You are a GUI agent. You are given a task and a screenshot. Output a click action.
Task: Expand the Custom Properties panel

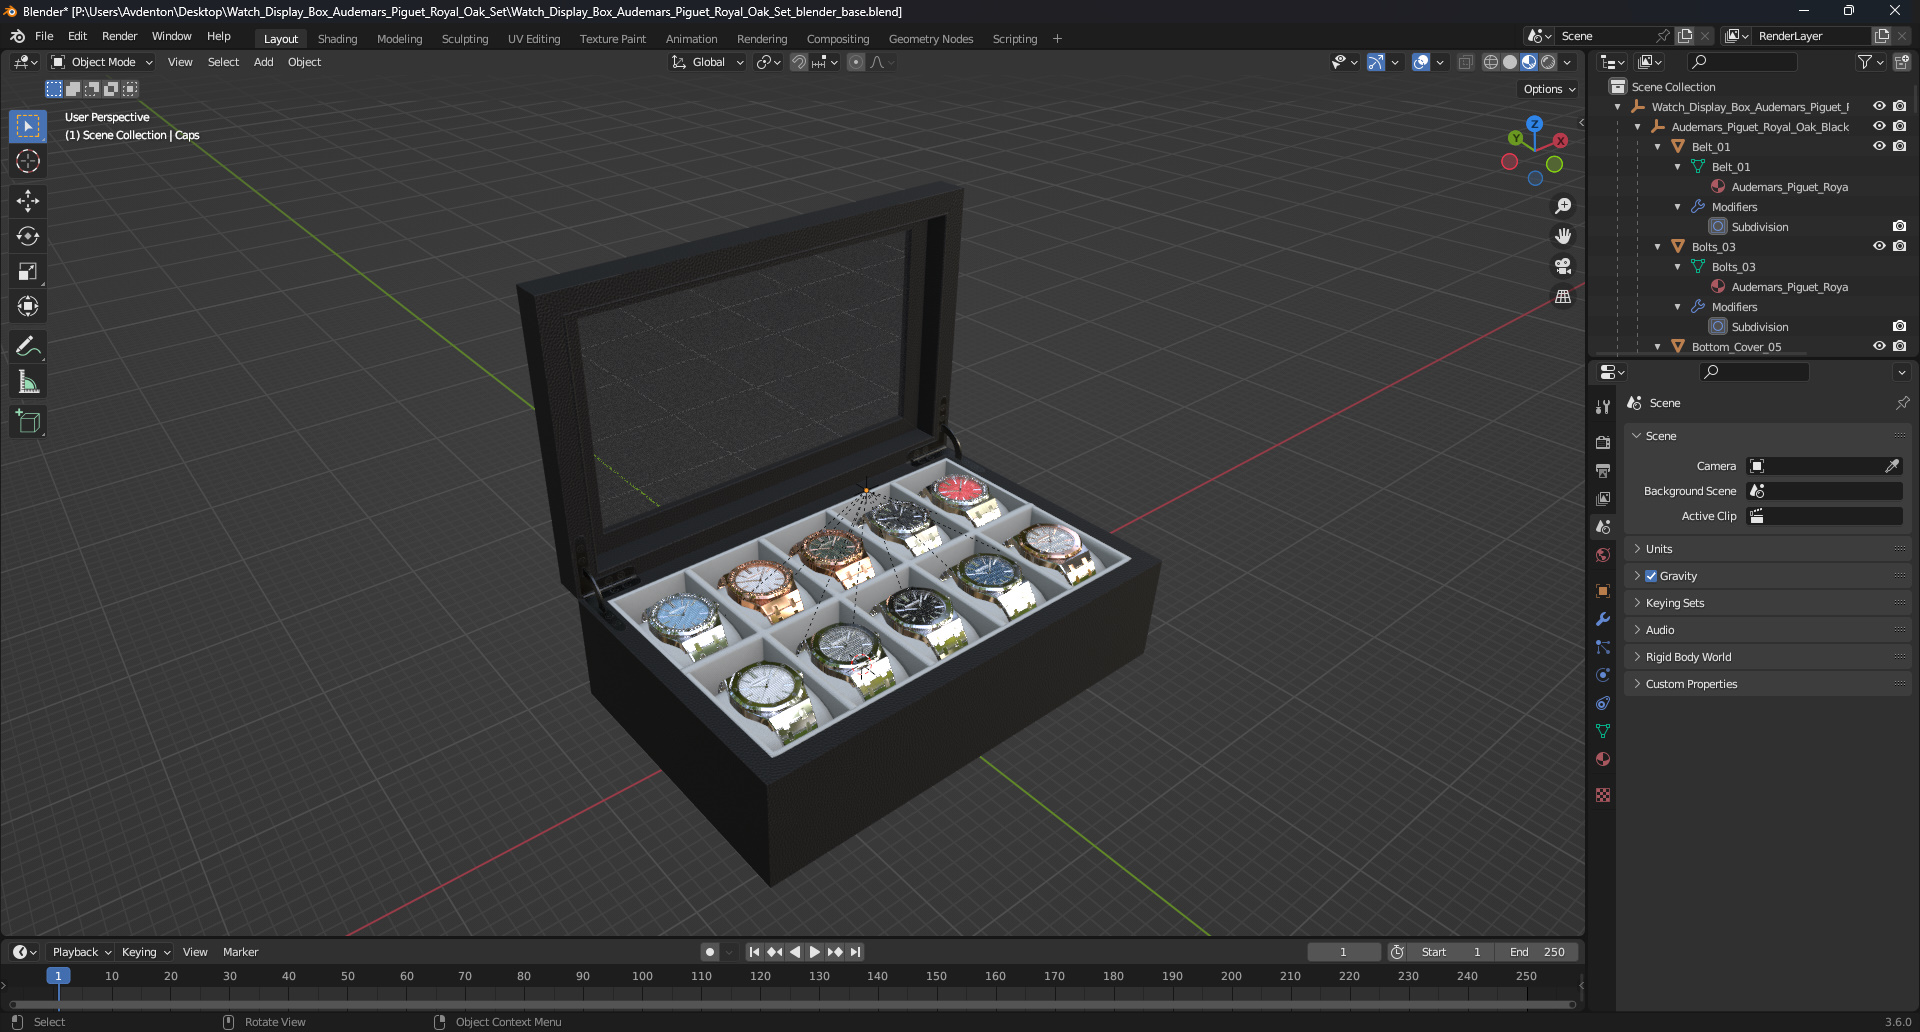pyautogui.click(x=1768, y=684)
